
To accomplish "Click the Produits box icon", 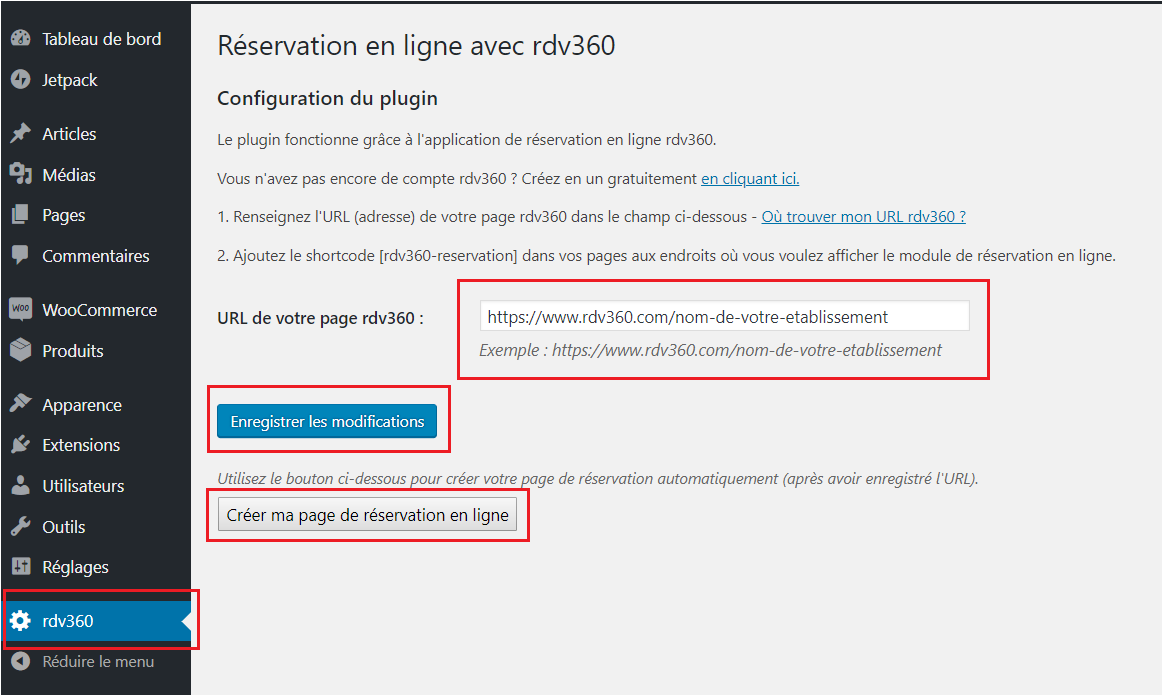I will point(21,350).
